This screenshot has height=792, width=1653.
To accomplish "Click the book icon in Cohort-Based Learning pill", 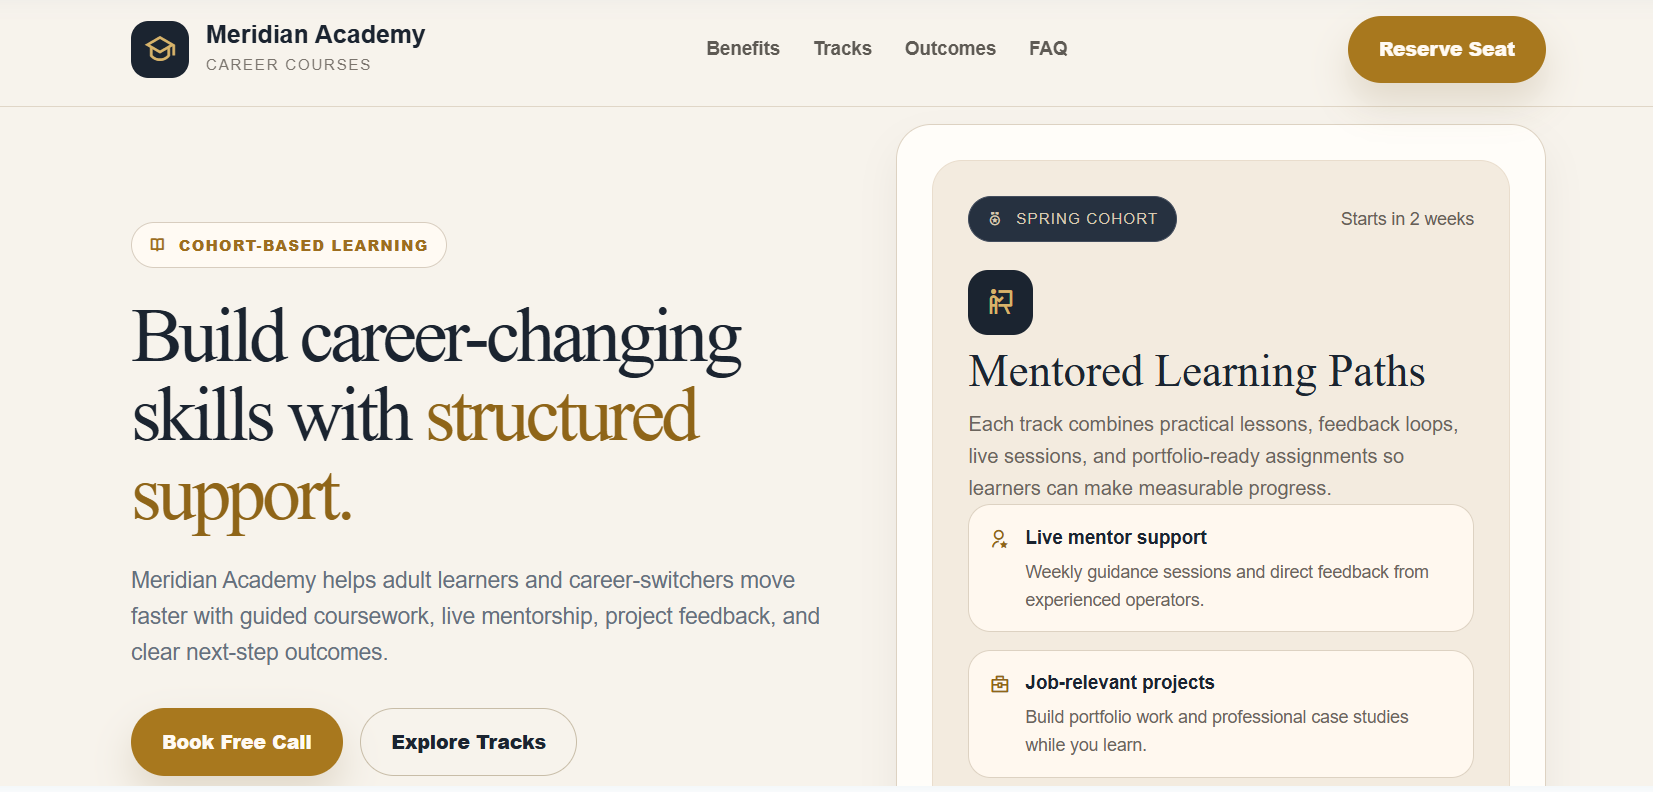I will (157, 244).
